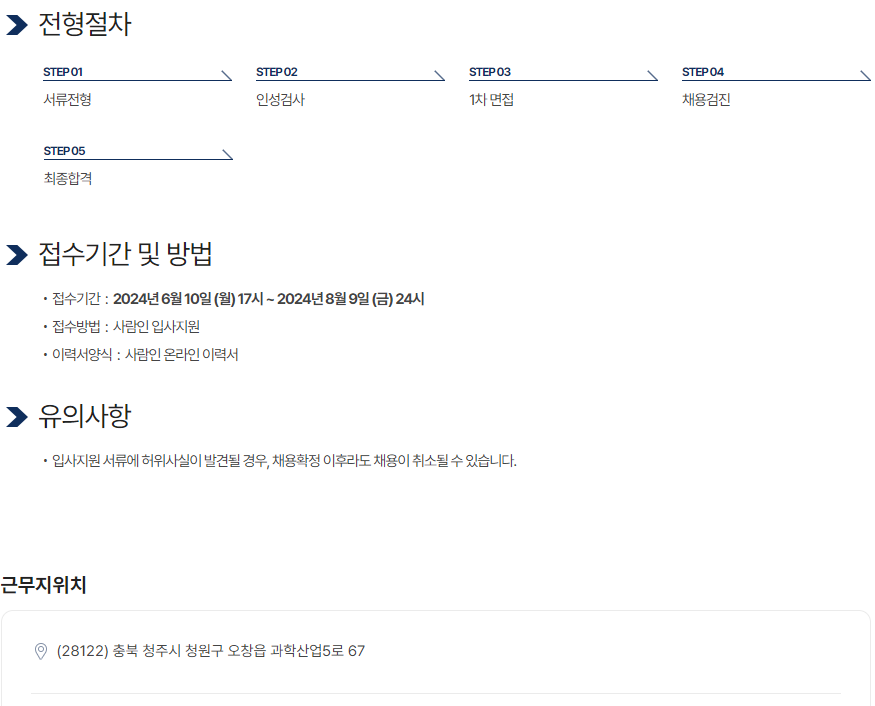Click the application period dates in bold
This screenshot has height=706, width=875.
(x=268, y=299)
